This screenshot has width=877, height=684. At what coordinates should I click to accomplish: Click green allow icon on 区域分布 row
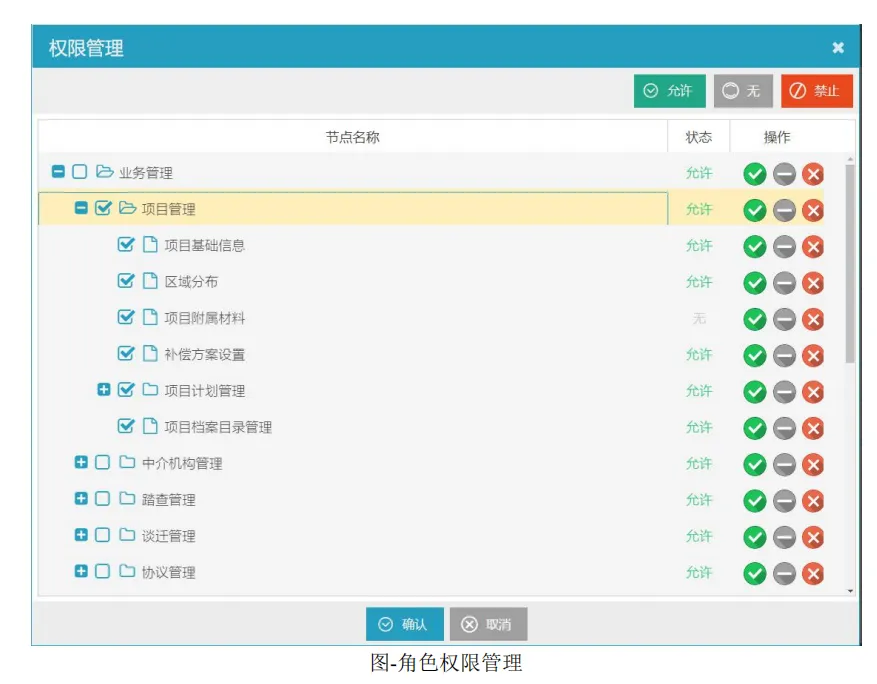tap(757, 282)
